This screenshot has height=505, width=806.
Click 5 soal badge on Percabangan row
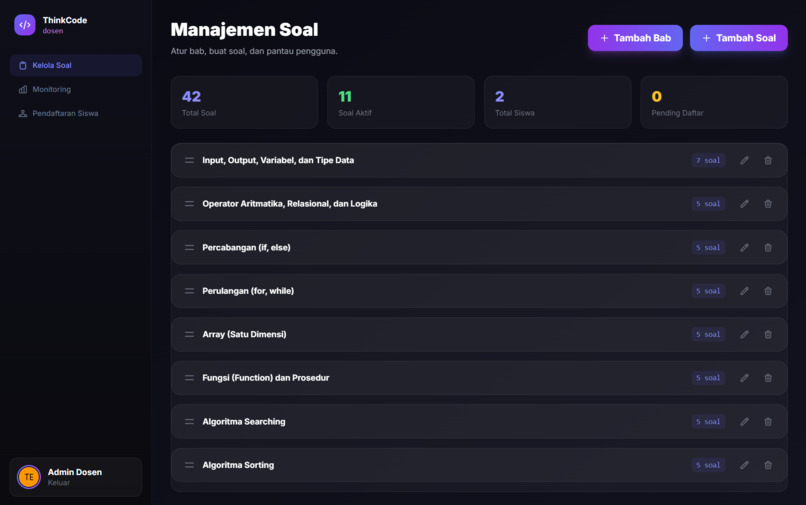tap(708, 247)
